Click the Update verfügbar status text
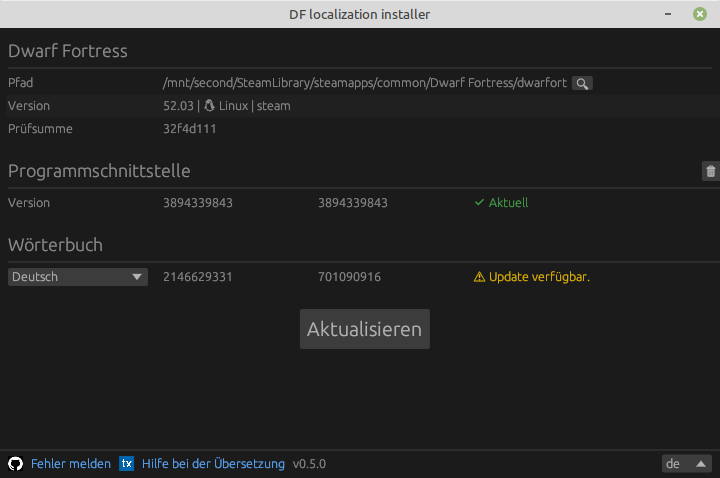720x478 pixels. pyautogui.click(x=540, y=277)
